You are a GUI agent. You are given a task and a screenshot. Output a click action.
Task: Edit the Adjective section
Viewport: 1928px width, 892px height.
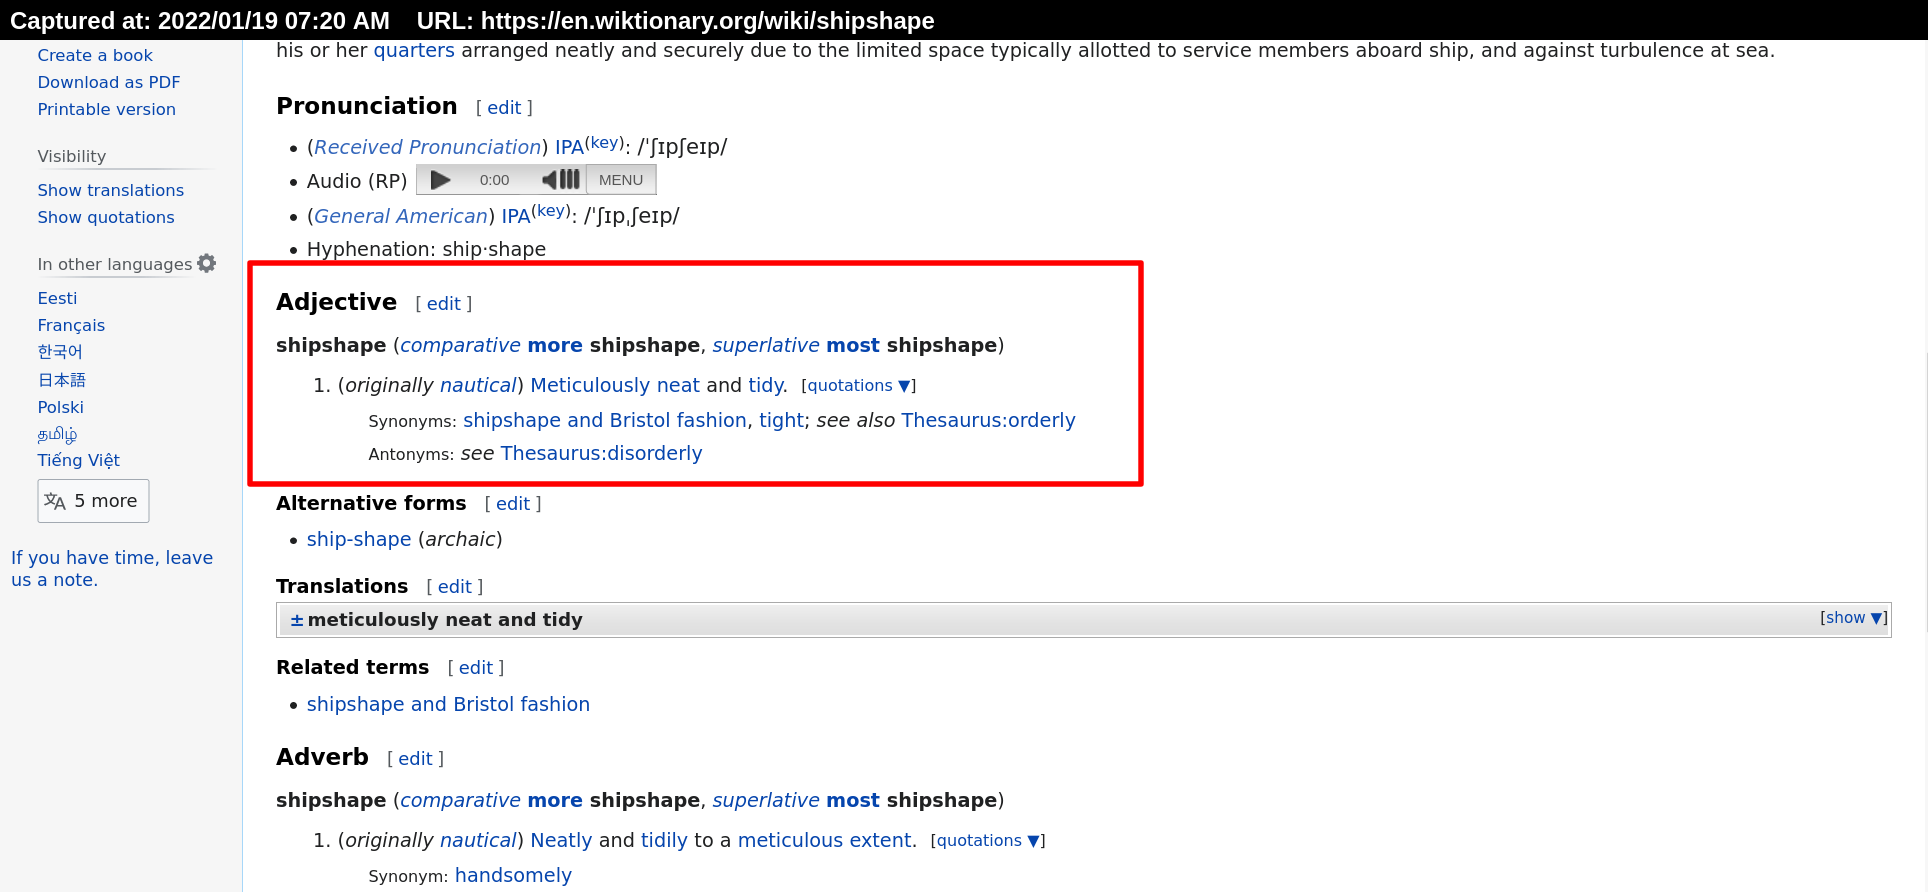pyautogui.click(x=444, y=304)
